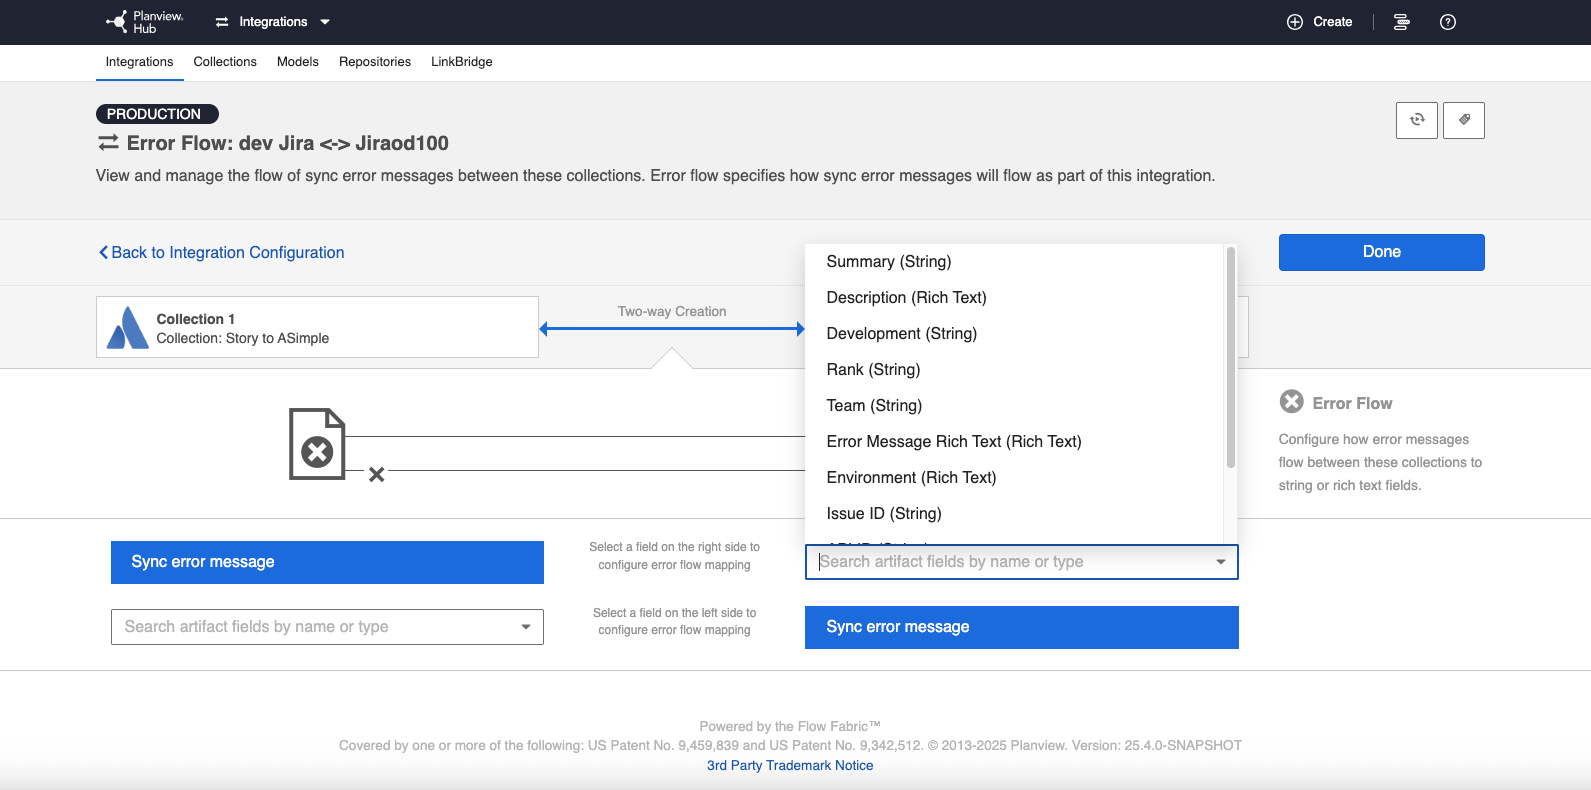Click the error document icon

pyautogui.click(x=317, y=444)
